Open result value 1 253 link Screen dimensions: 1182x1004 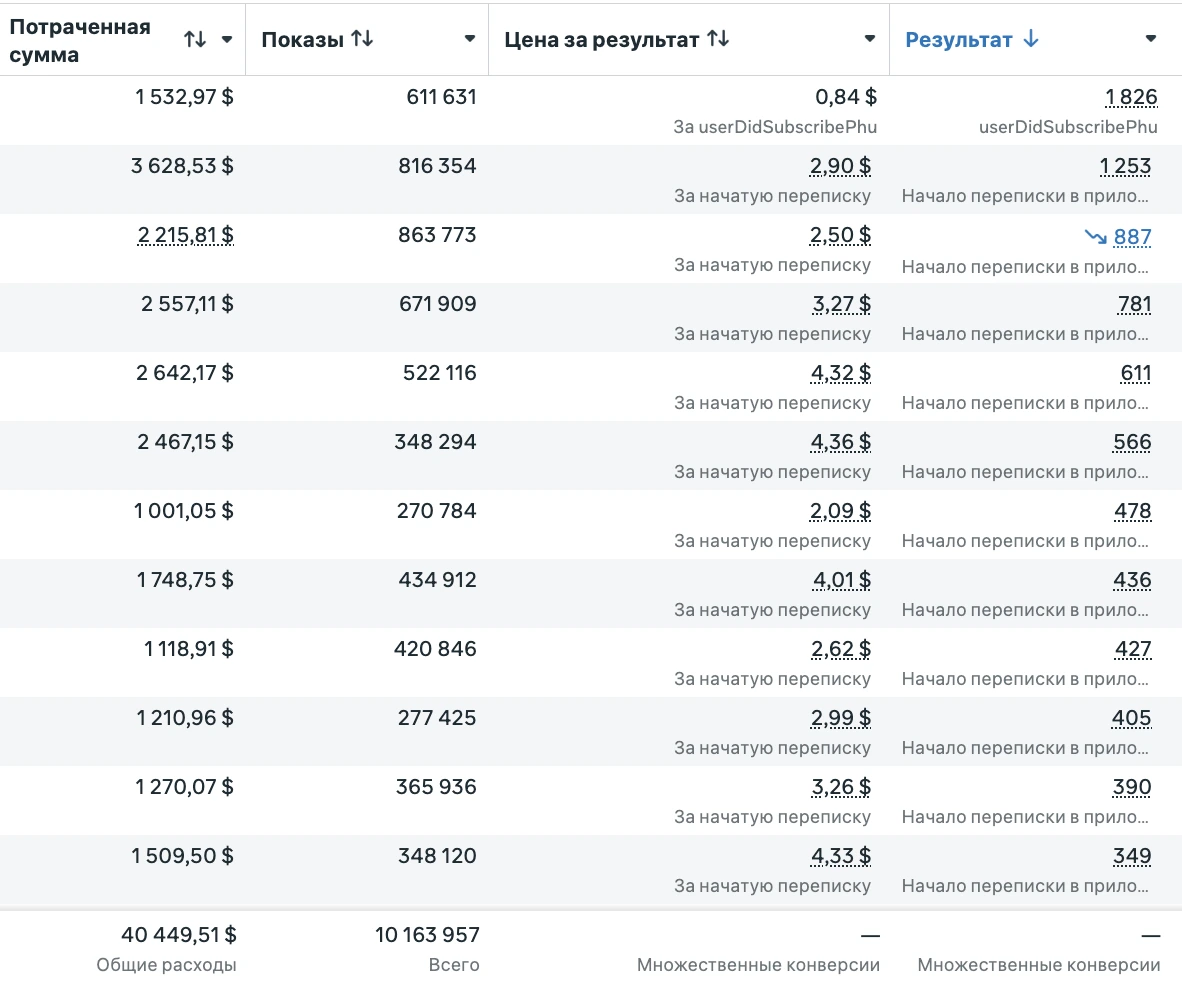tap(1125, 166)
